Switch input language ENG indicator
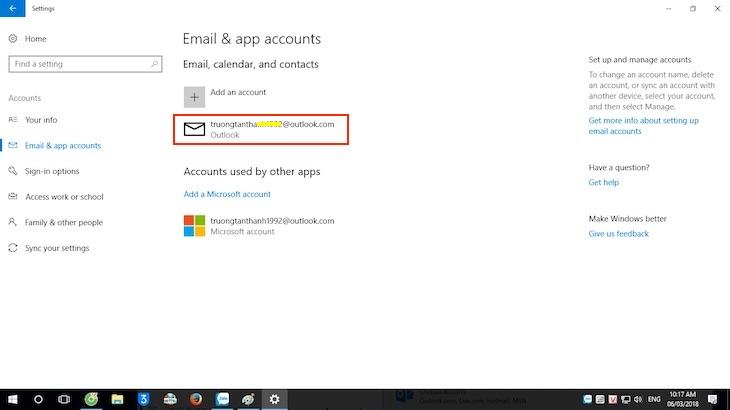Image resolution: width=730 pixels, height=410 pixels. pyautogui.click(x=654, y=399)
